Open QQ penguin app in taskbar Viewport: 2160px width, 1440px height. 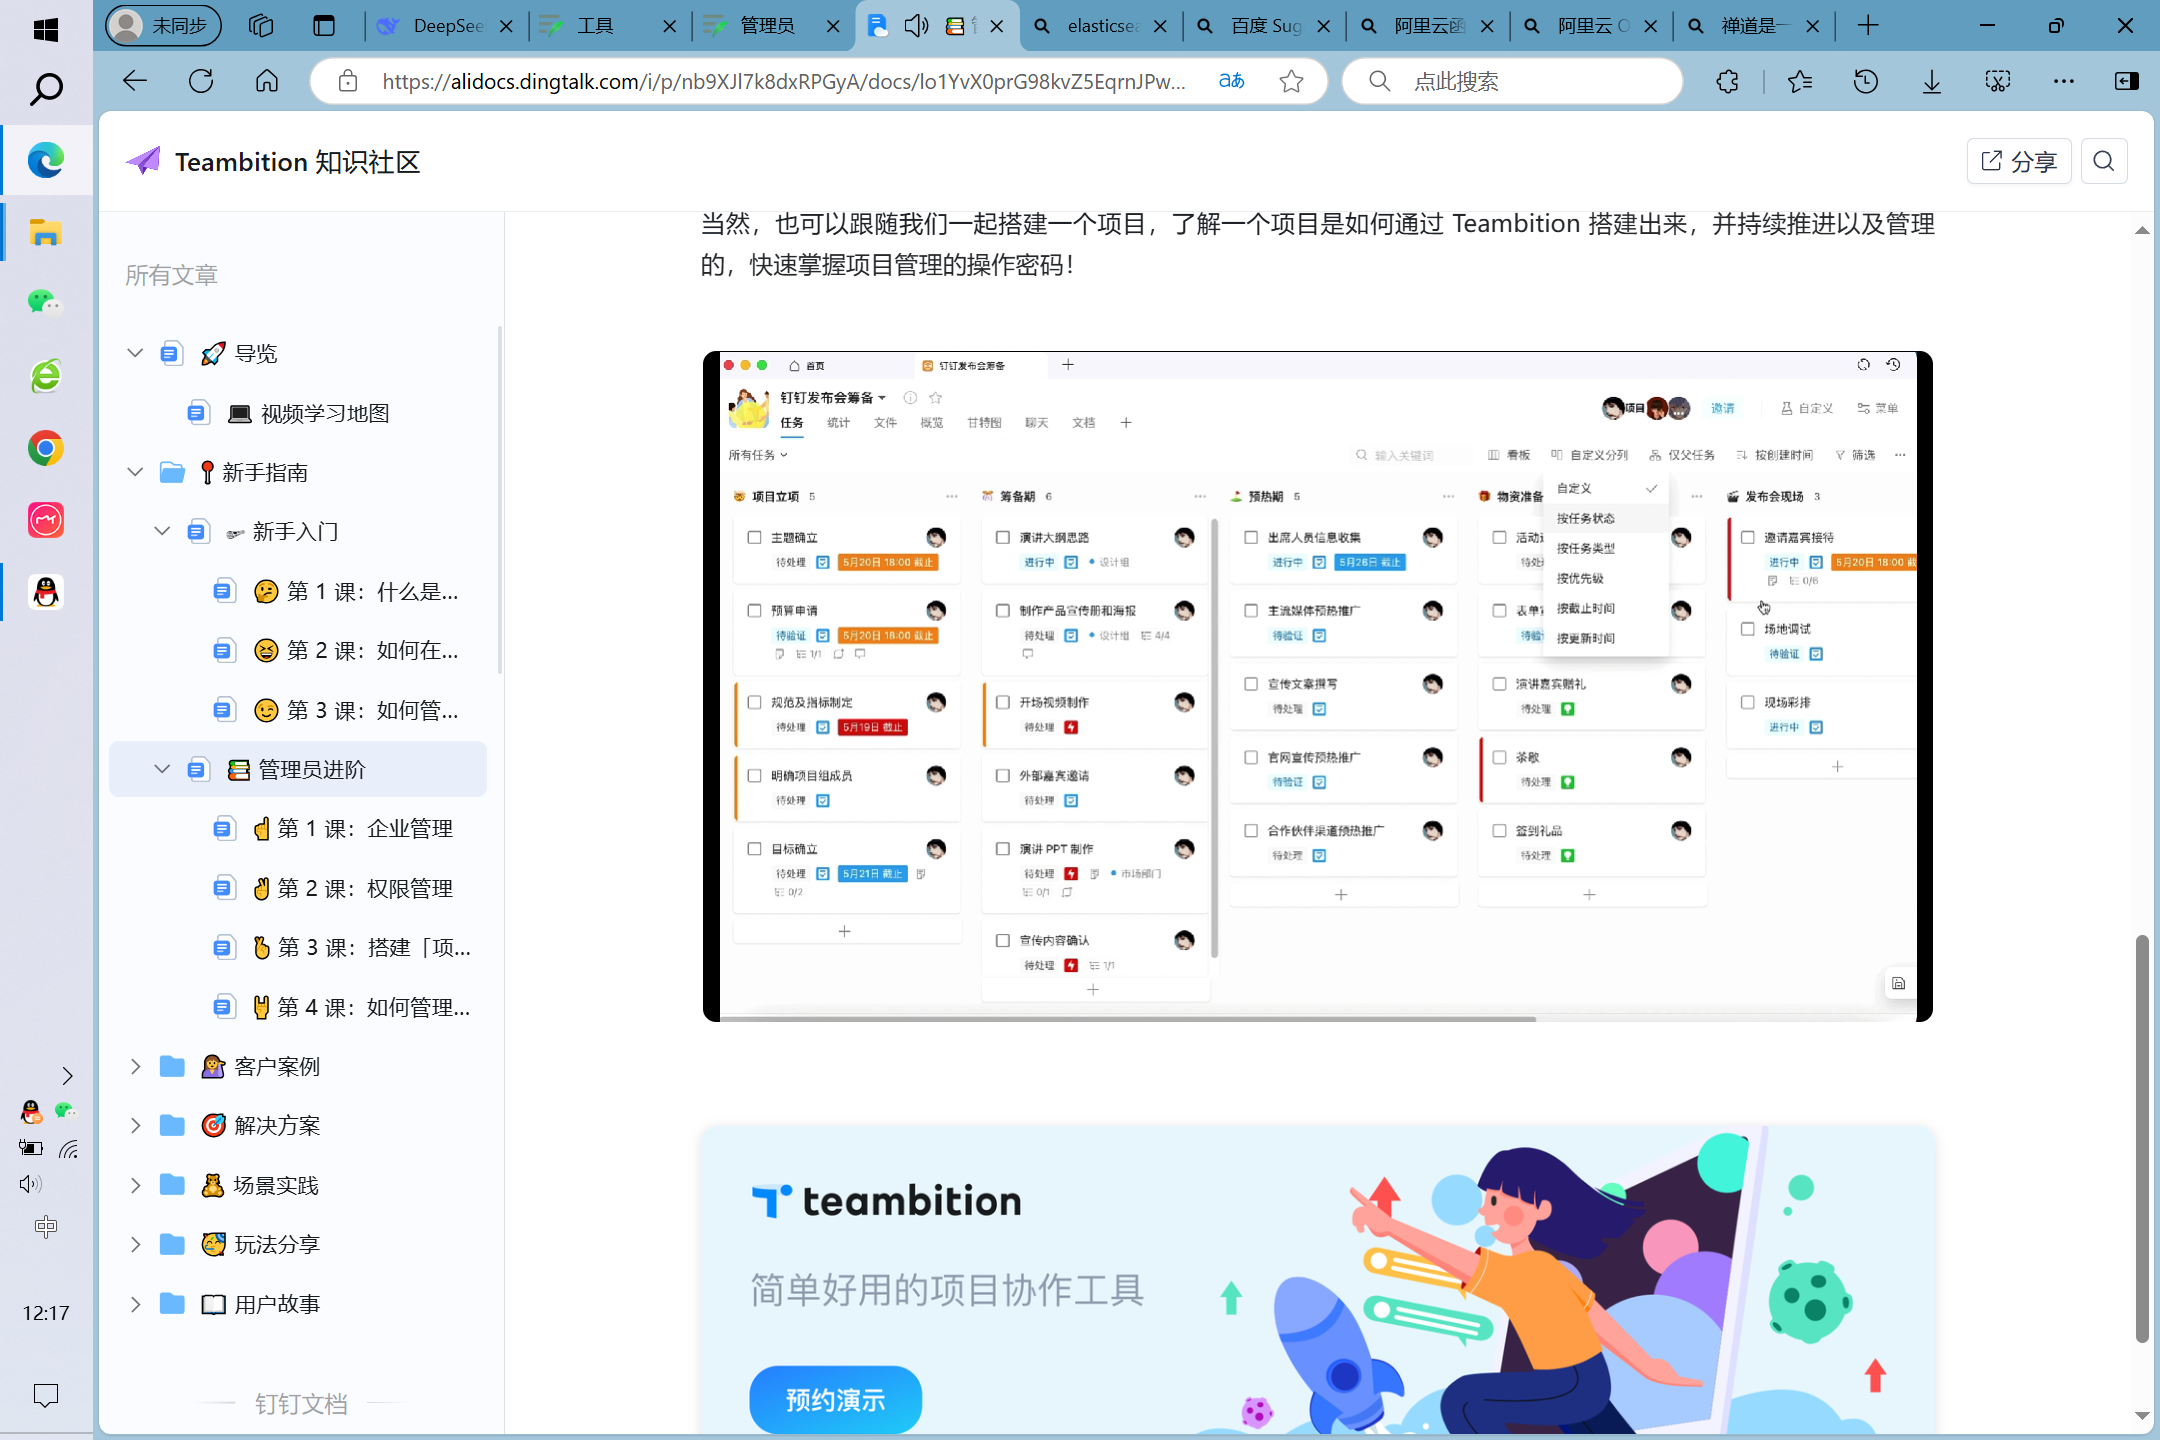click(46, 592)
